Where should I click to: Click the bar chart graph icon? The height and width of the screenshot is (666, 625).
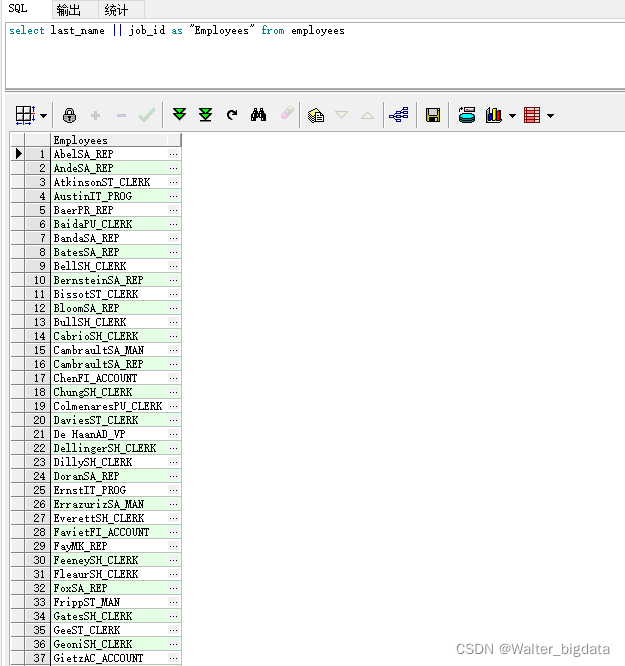[x=494, y=115]
